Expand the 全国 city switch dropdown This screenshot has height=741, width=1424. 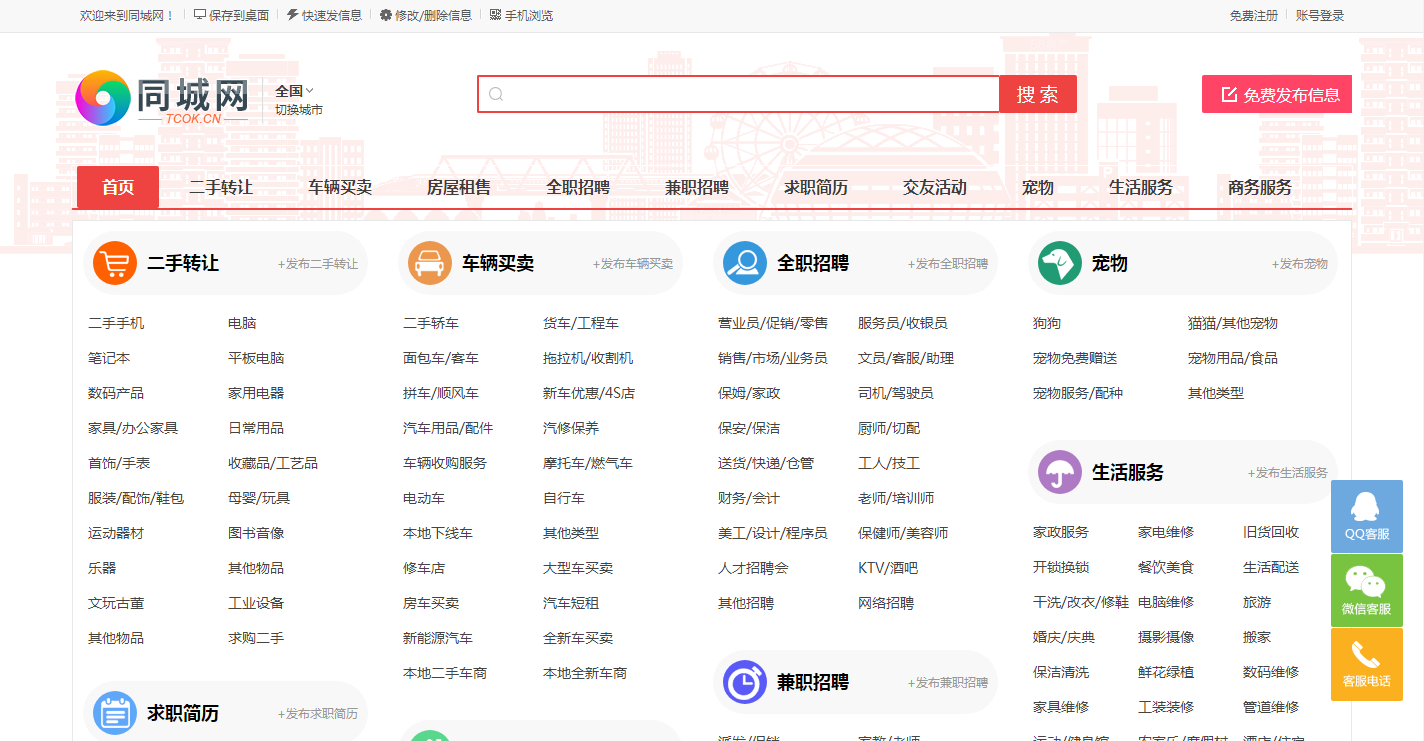pyautogui.click(x=294, y=91)
